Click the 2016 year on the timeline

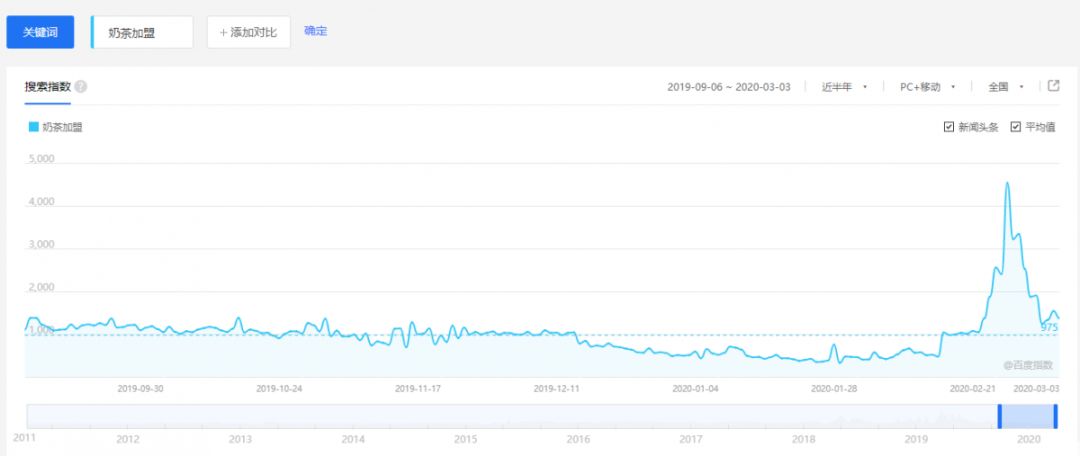(x=578, y=439)
